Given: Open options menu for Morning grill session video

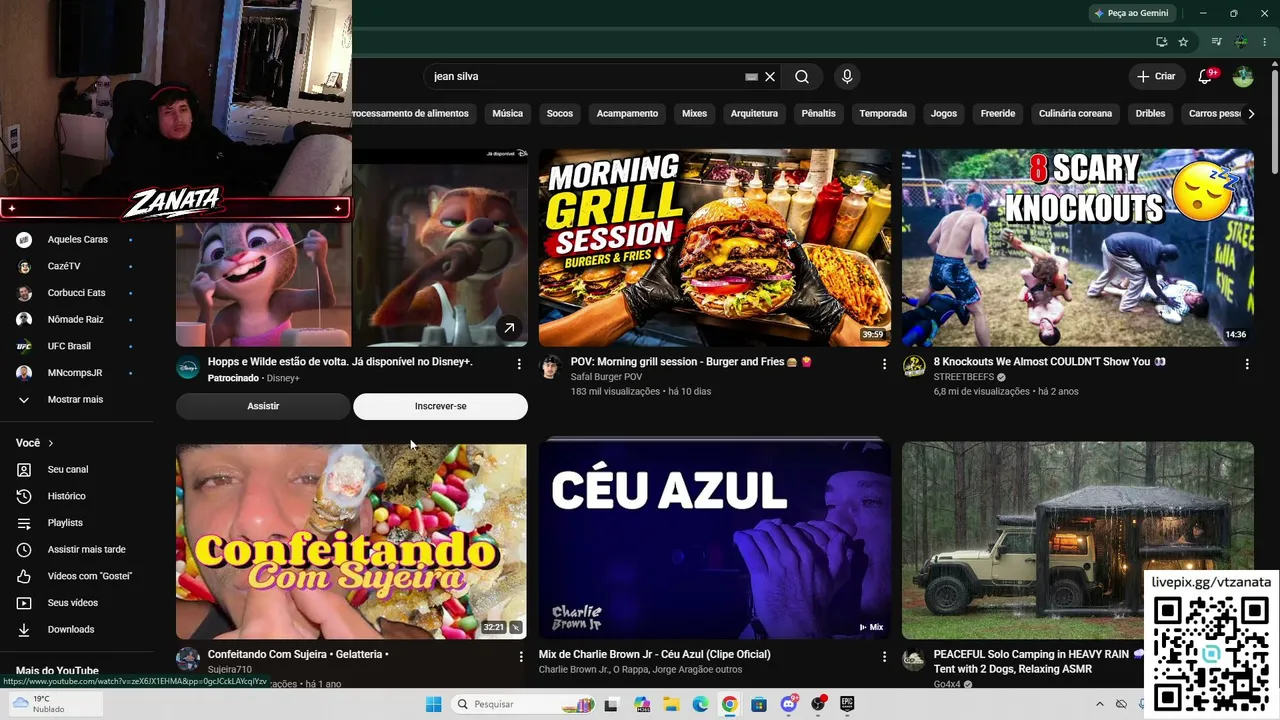Looking at the screenshot, I should pos(884,364).
